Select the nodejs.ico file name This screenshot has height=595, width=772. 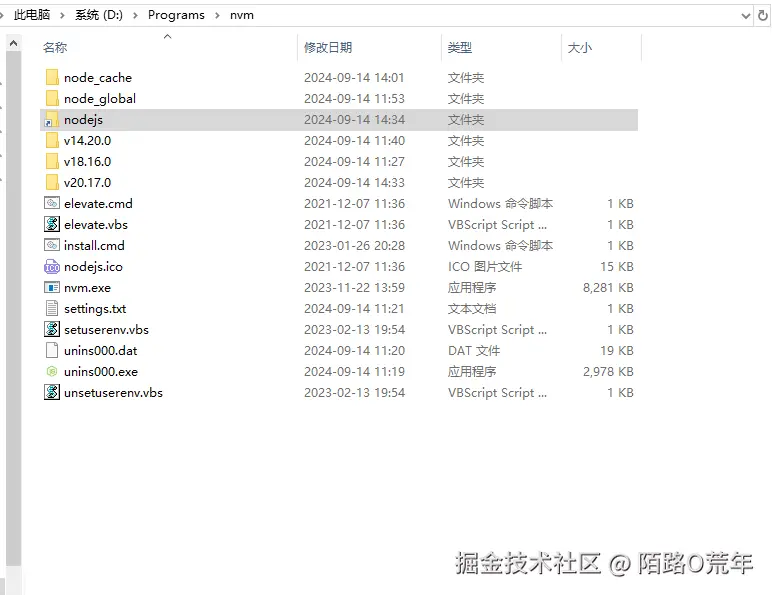click(x=93, y=267)
